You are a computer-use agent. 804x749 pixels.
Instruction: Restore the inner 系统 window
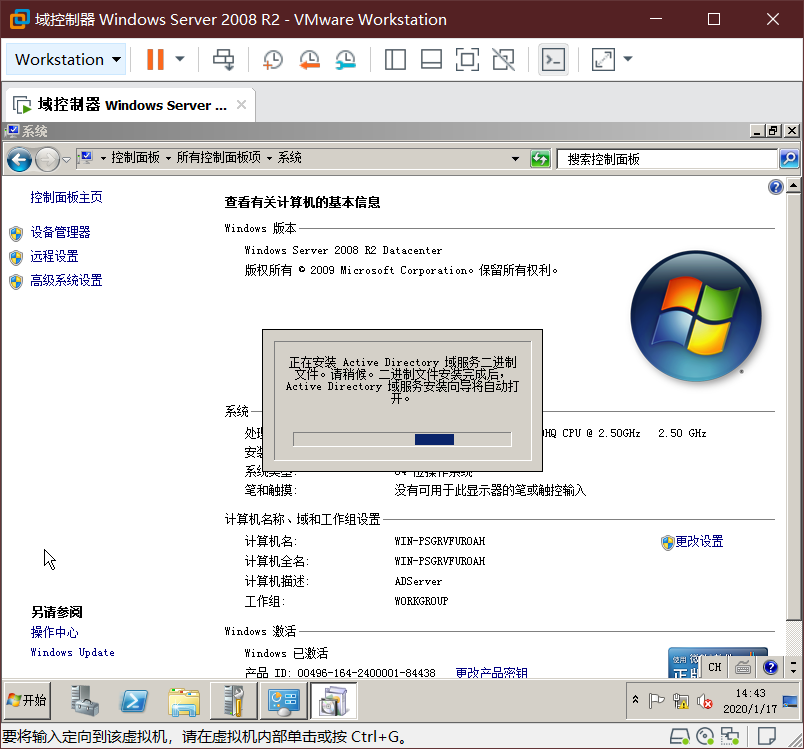(x=773, y=131)
